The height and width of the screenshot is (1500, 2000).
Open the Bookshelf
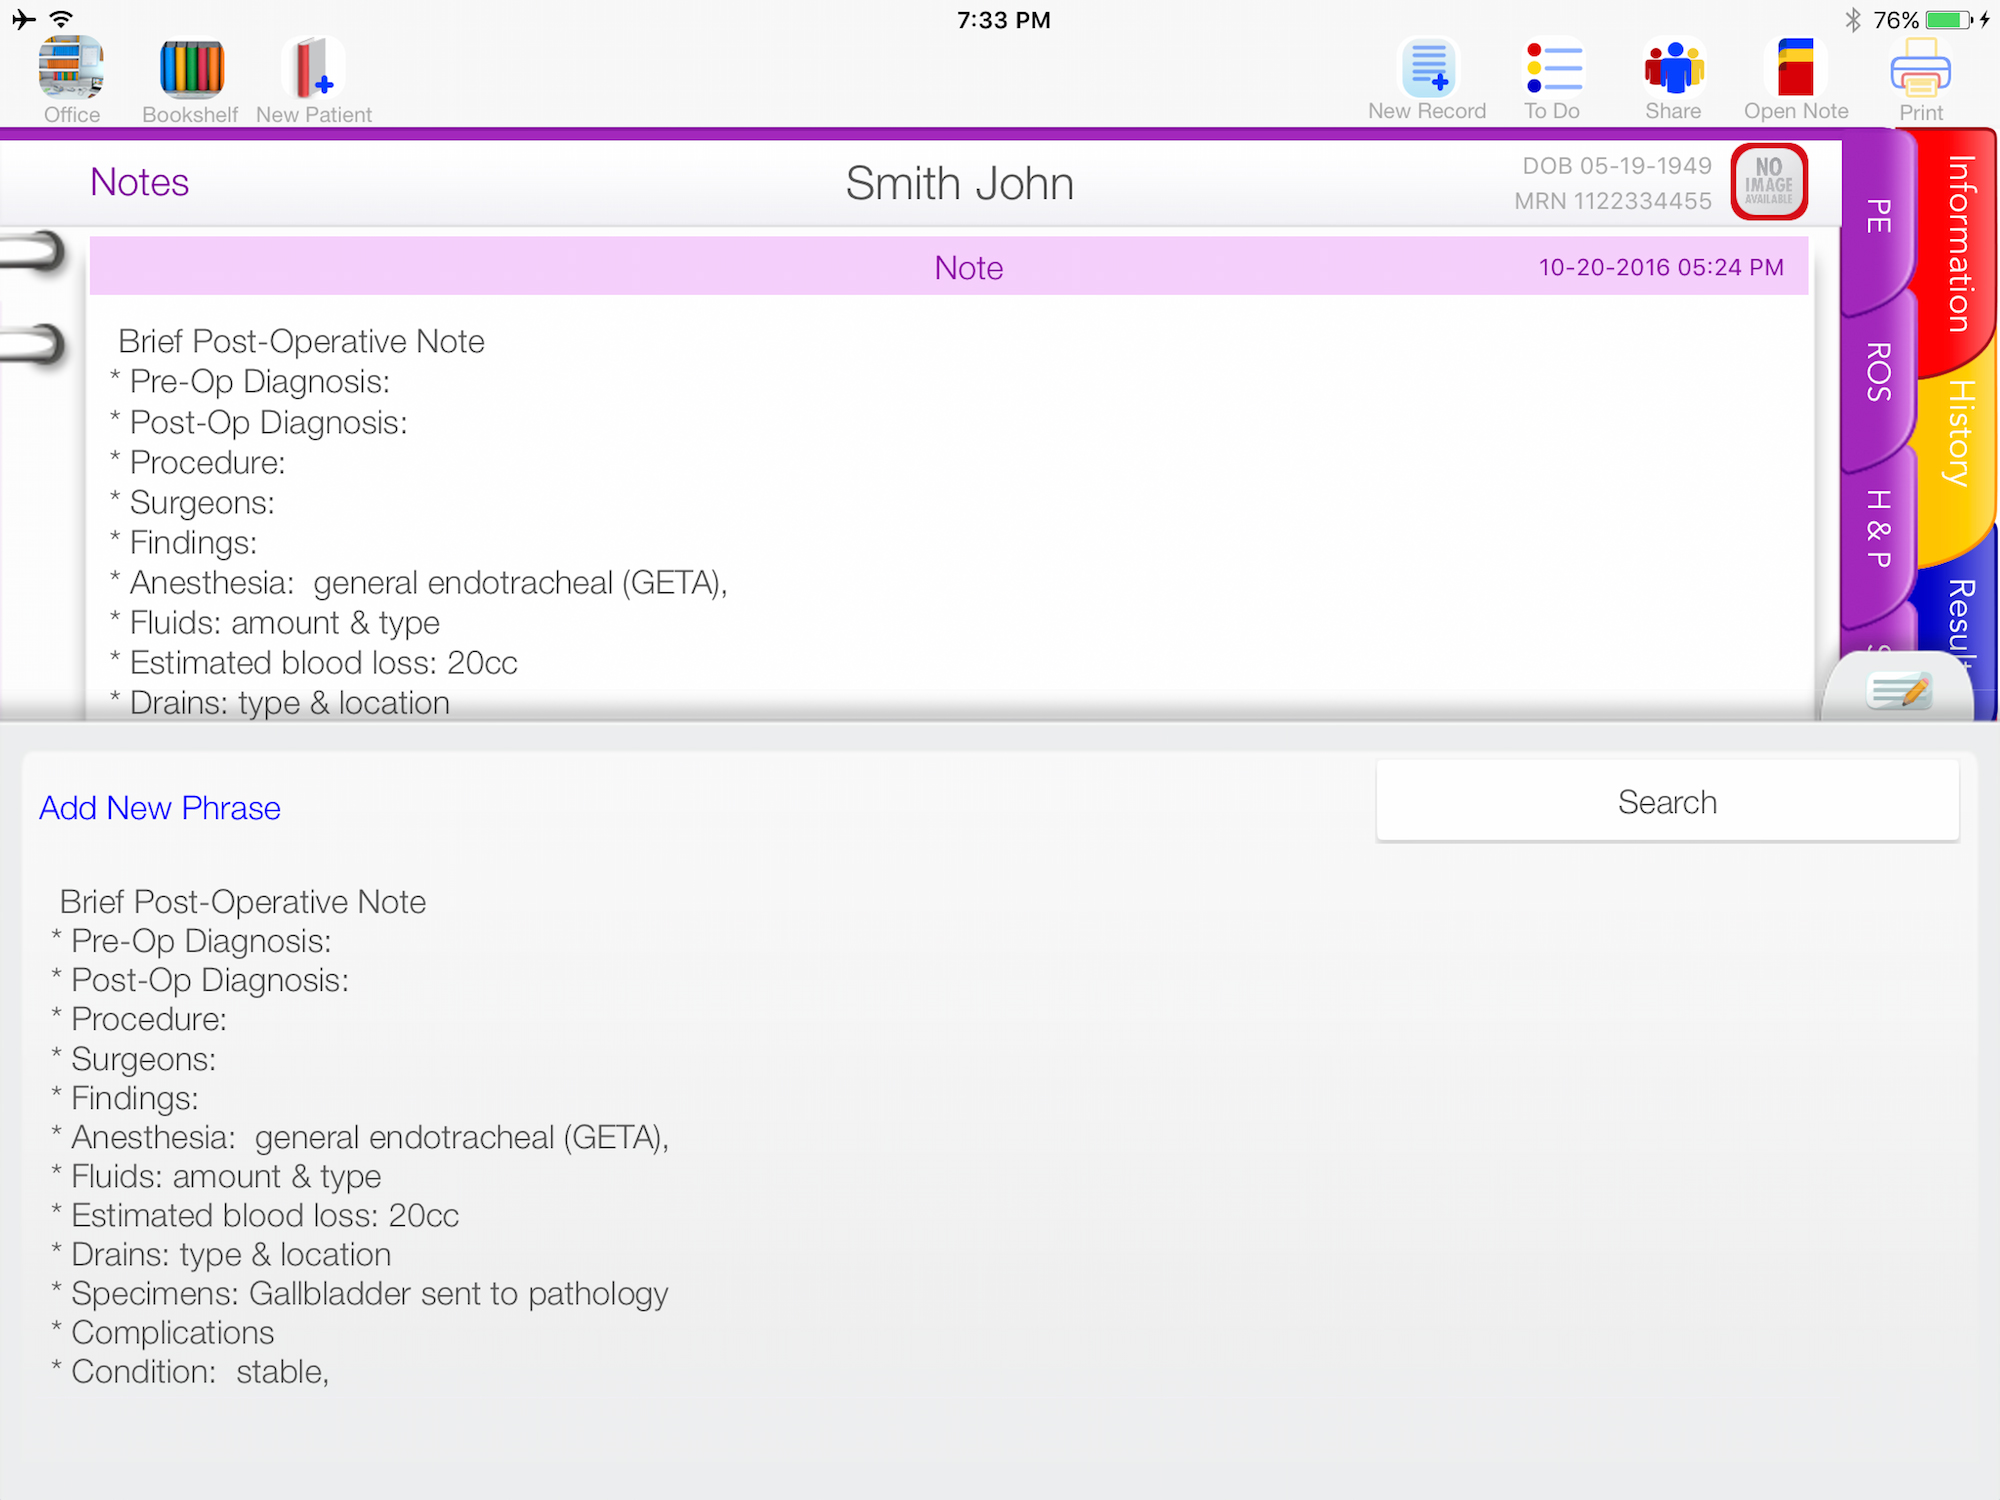191,69
